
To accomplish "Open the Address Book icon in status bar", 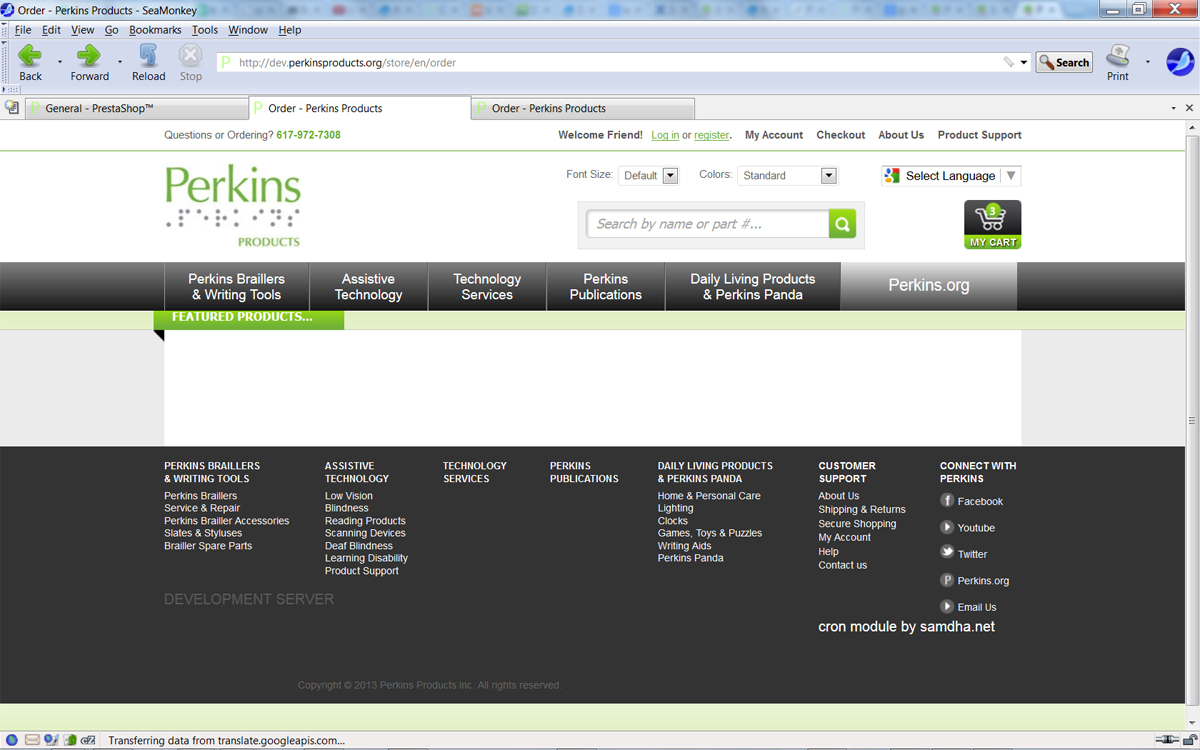I will (x=70, y=740).
